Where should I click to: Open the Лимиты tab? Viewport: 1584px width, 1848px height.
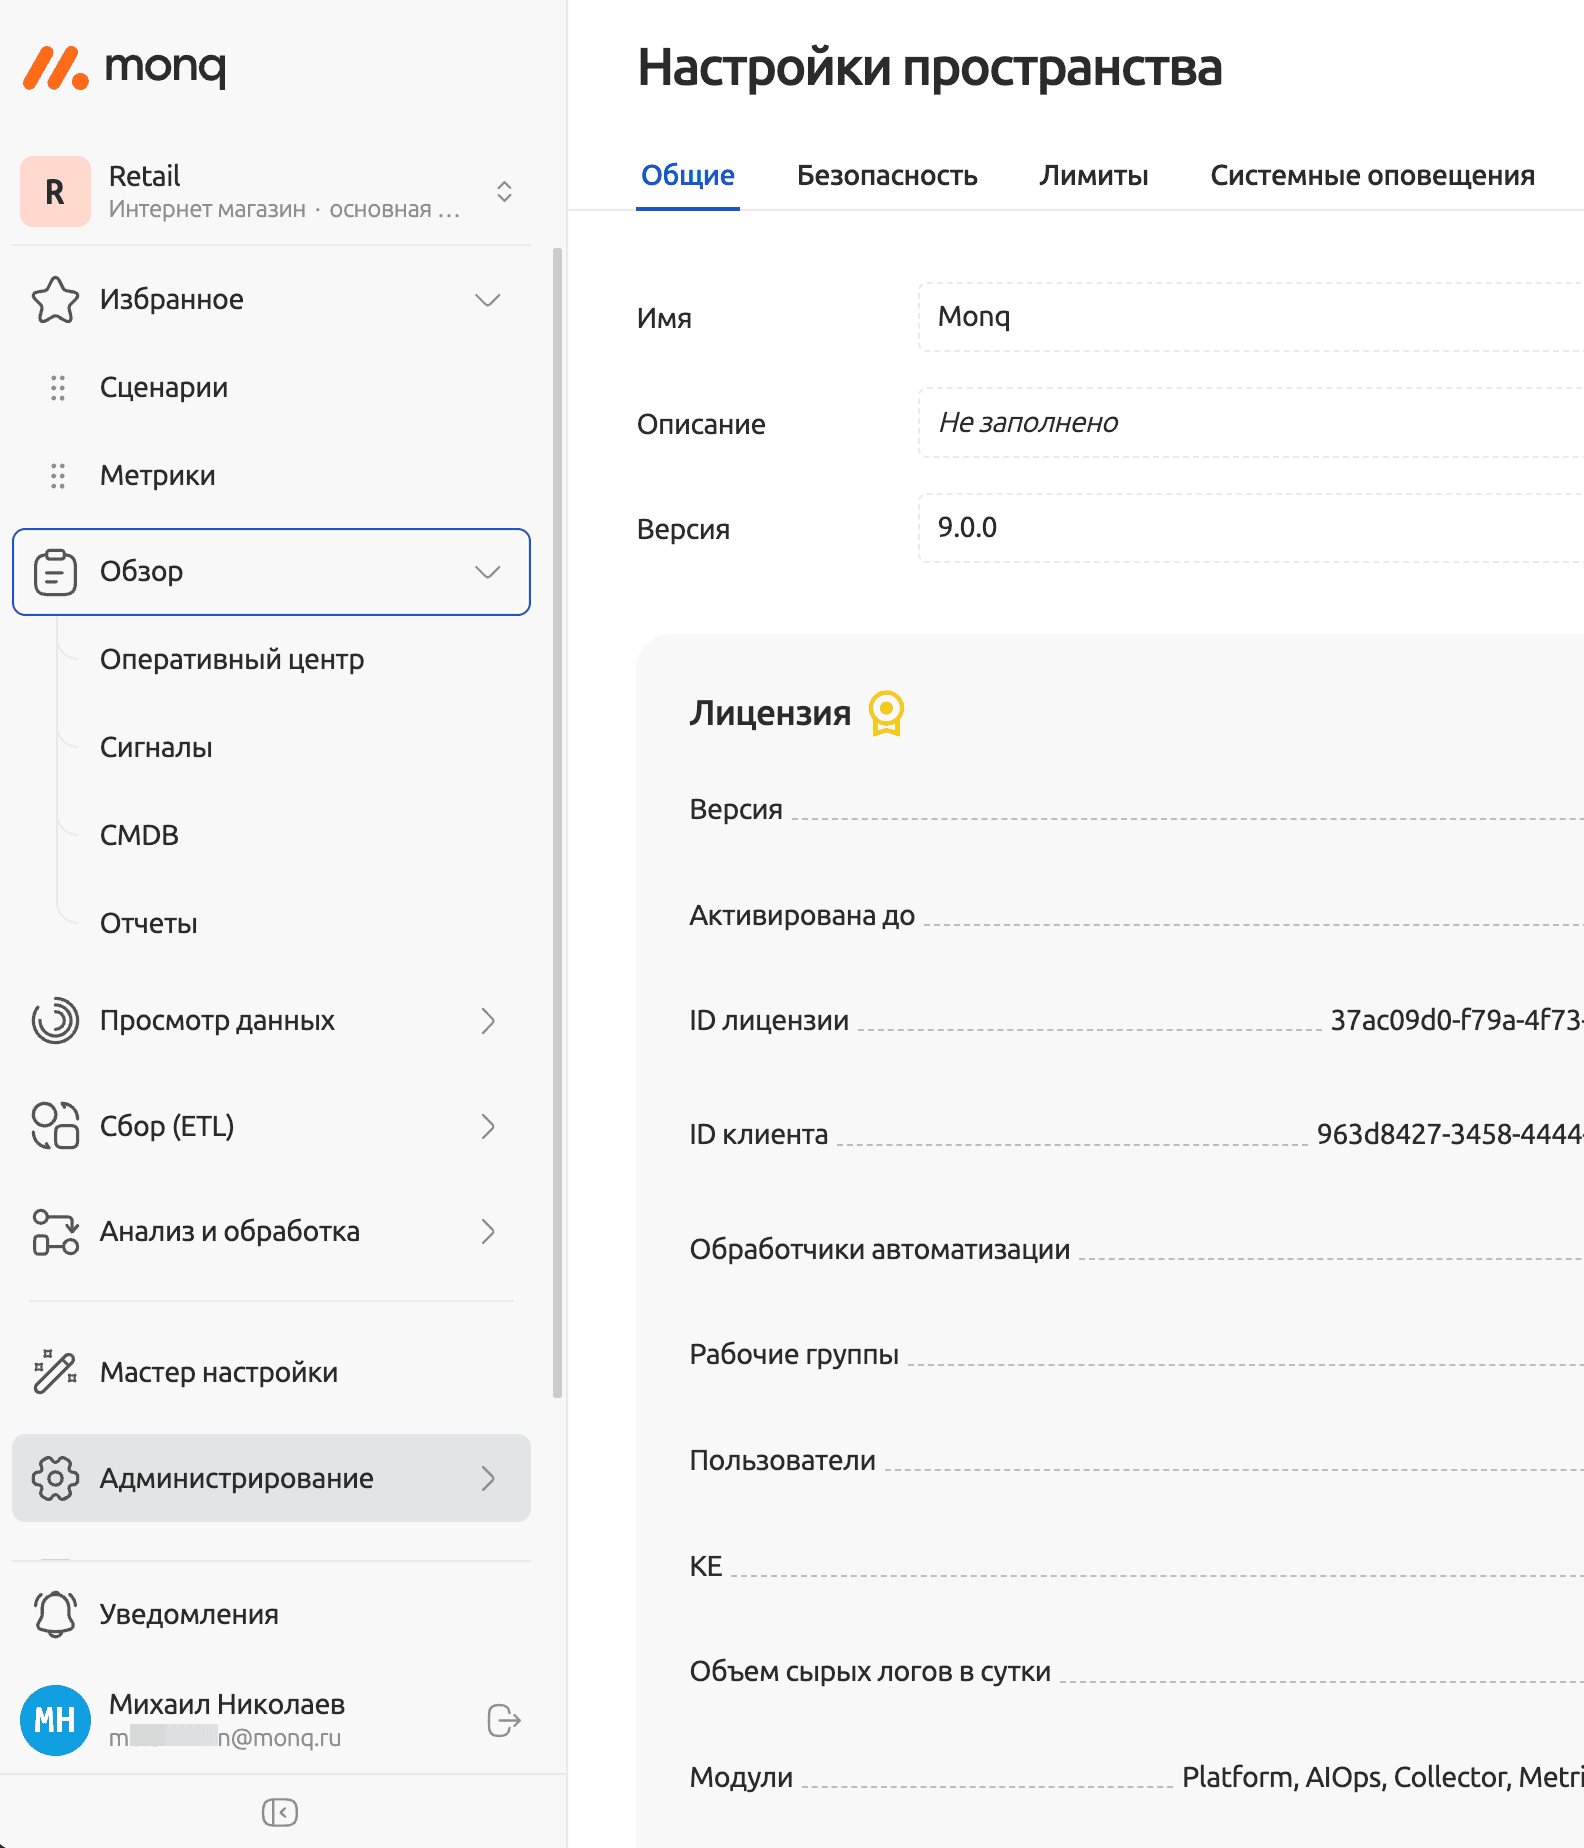tap(1093, 176)
